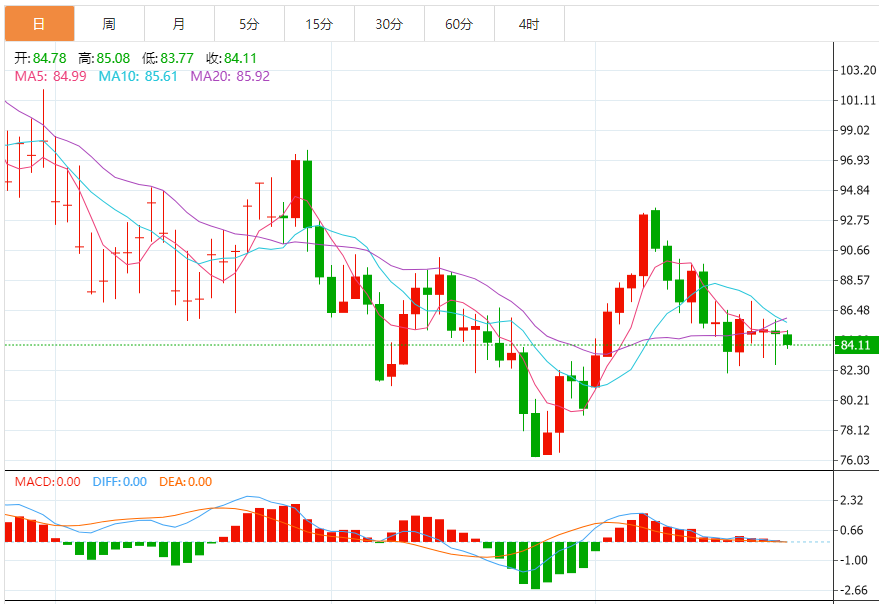
Task: Click the last green candlestick on the chart
Action: pyautogui.click(x=788, y=339)
